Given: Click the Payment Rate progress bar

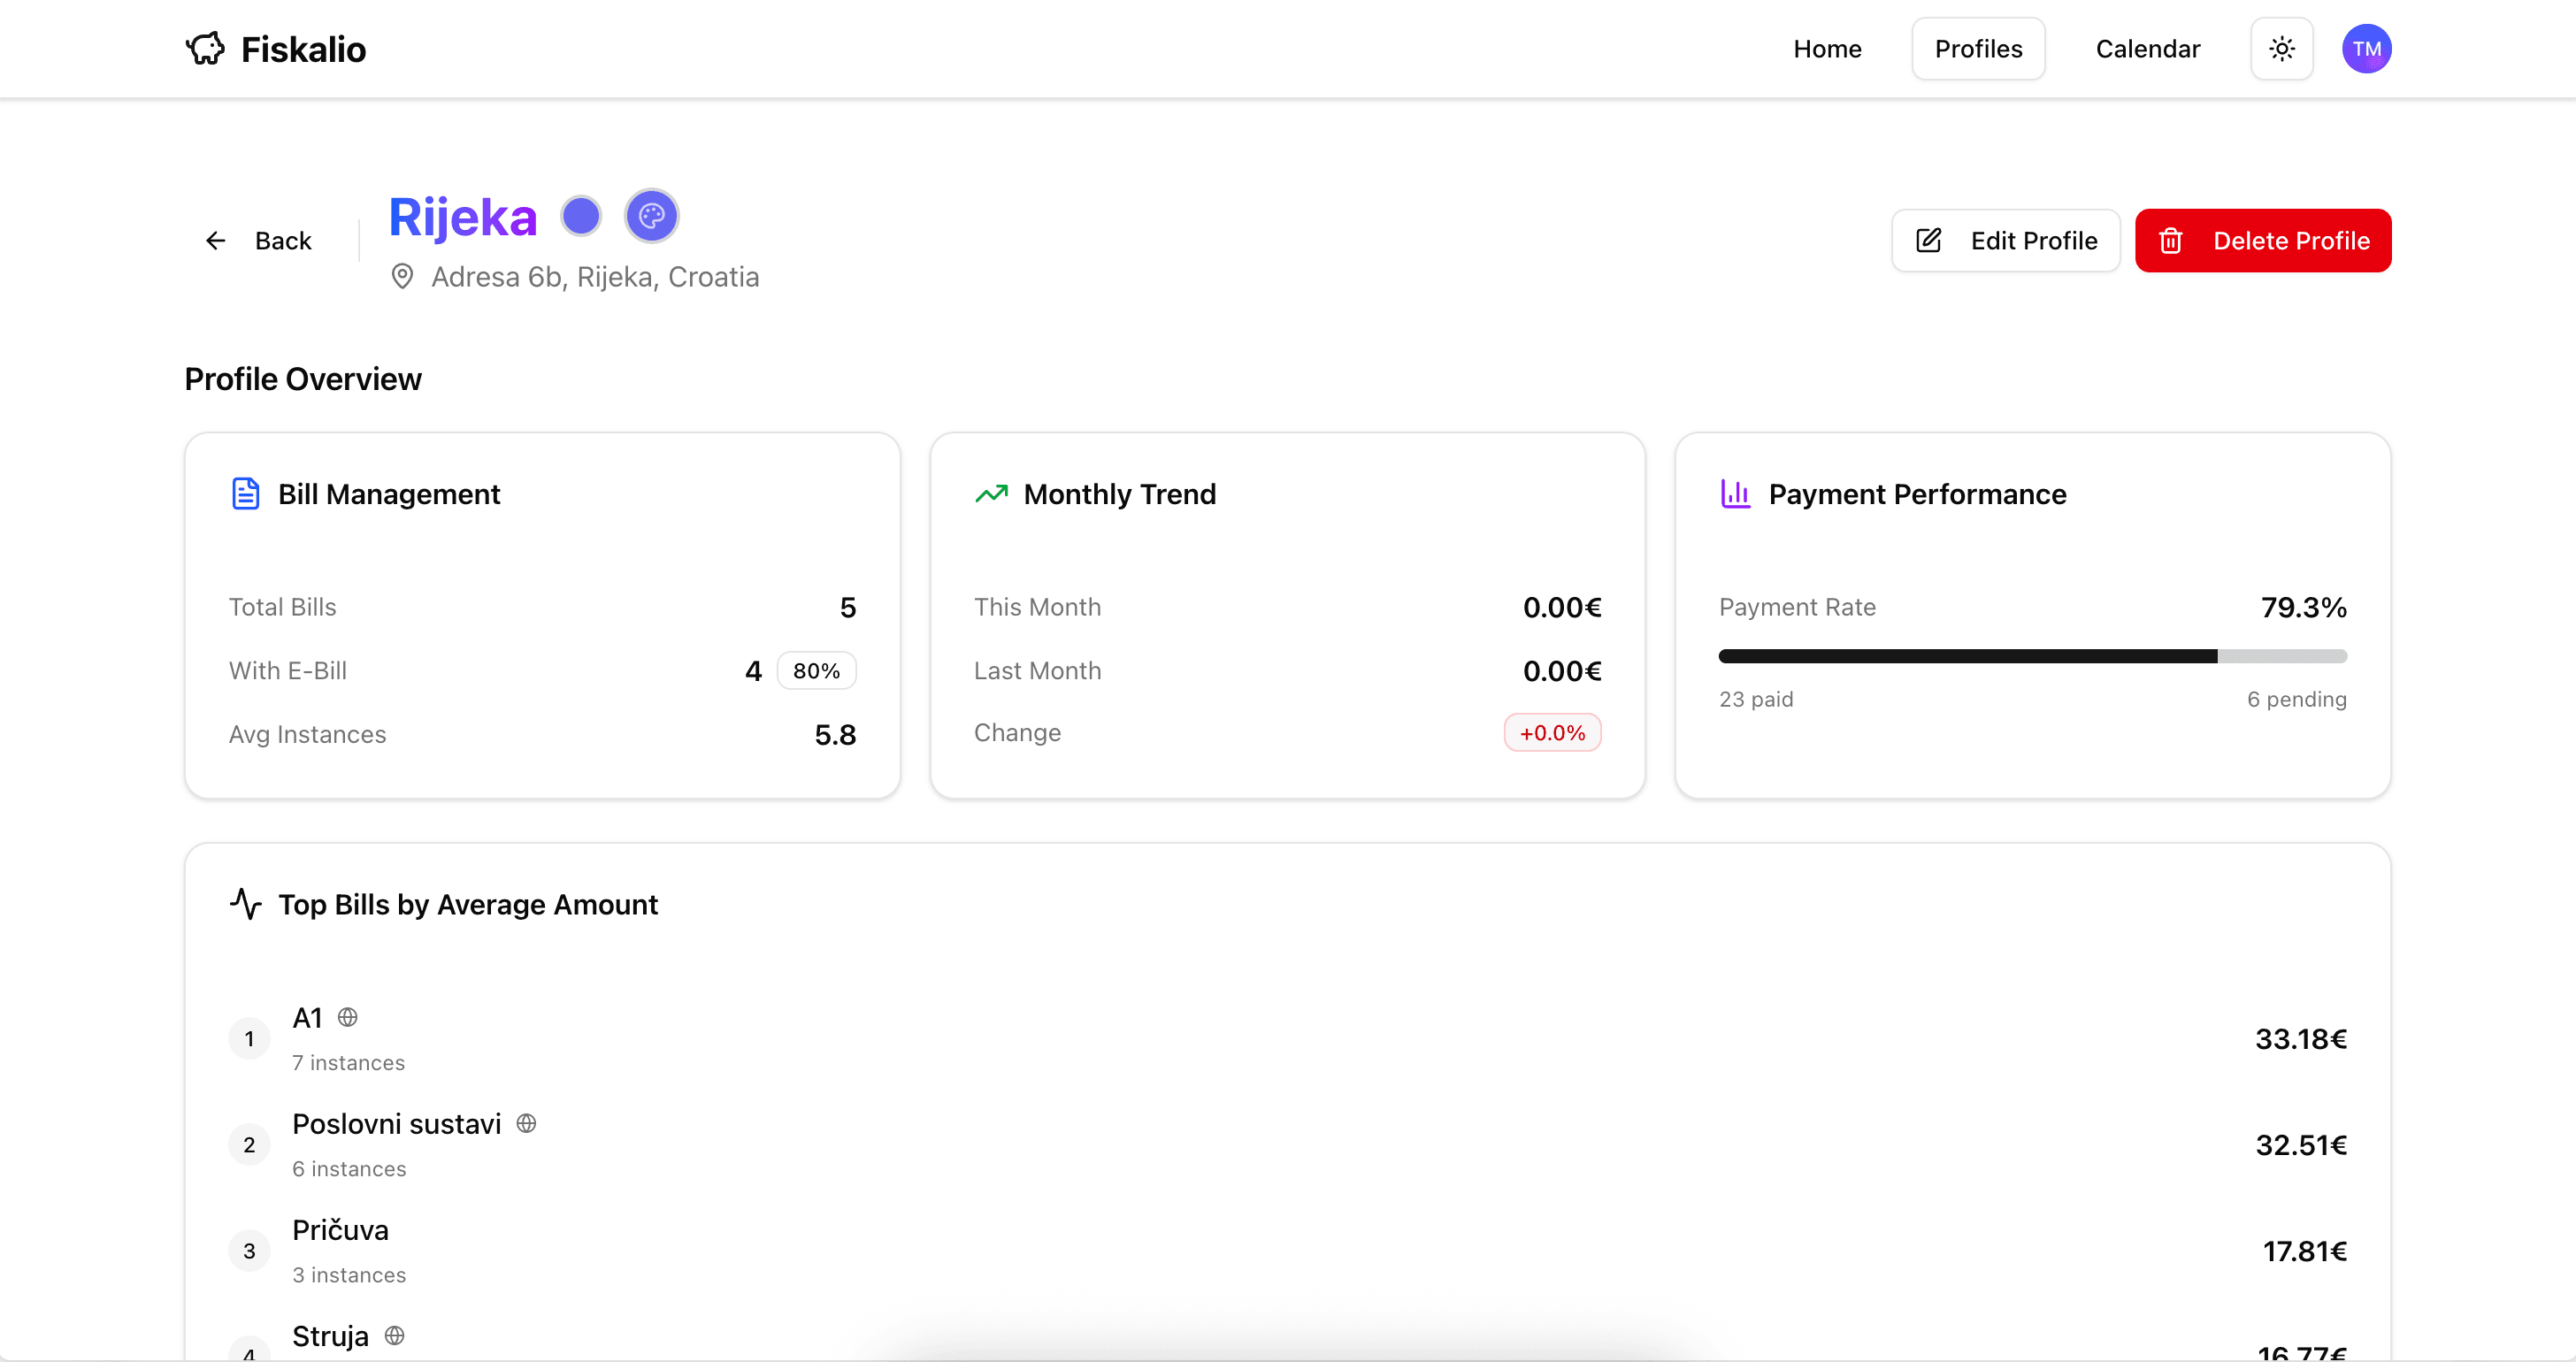Looking at the screenshot, I should 2031,656.
